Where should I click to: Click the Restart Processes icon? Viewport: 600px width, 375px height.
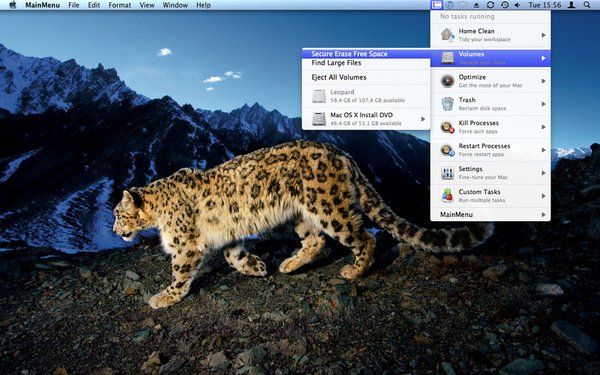pos(447,150)
